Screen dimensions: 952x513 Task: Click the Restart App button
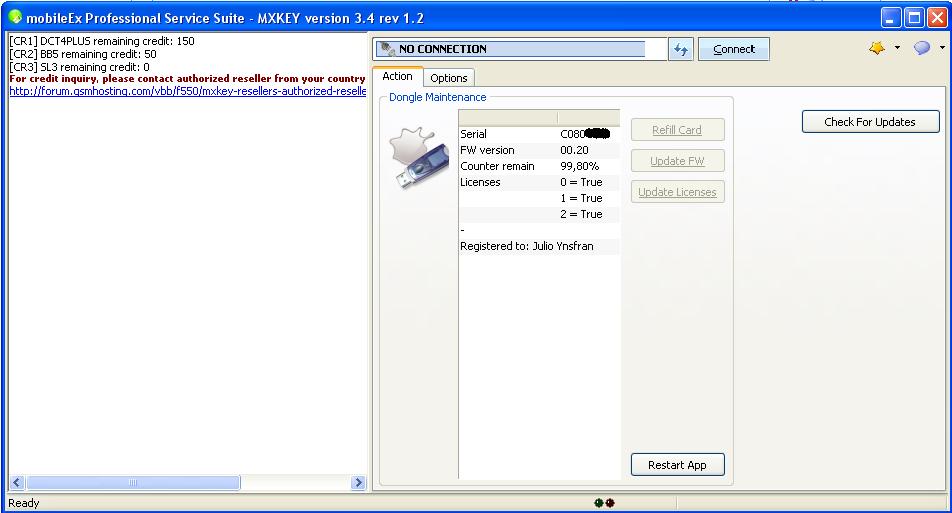[677, 465]
